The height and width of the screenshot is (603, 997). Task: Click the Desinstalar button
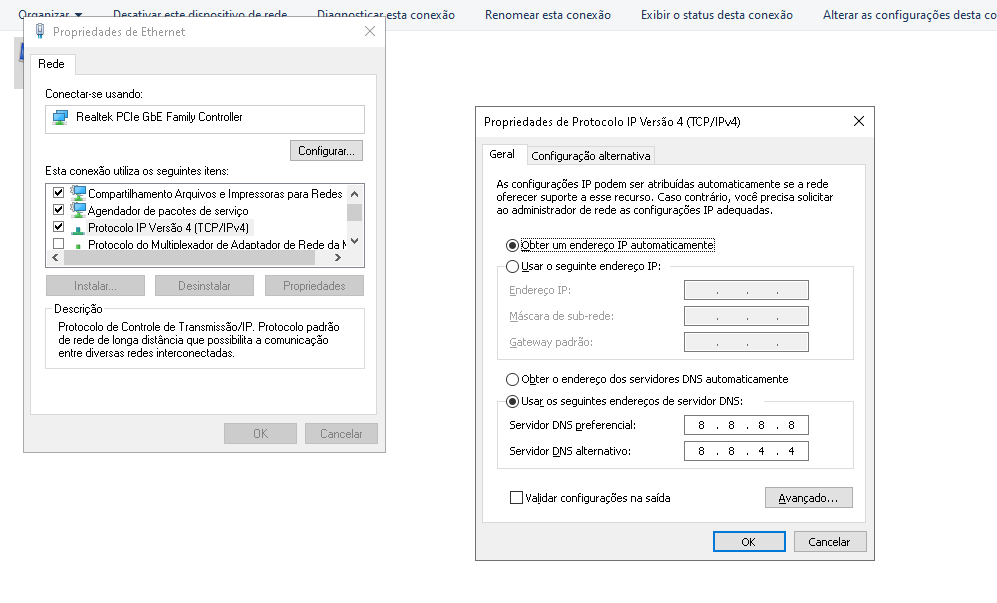coord(204,286)
